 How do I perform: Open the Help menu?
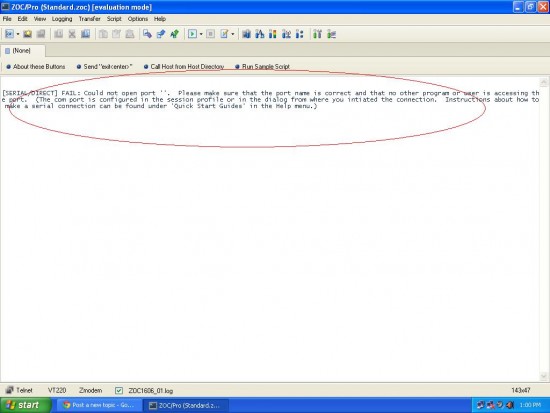click(x=160, y=19)
